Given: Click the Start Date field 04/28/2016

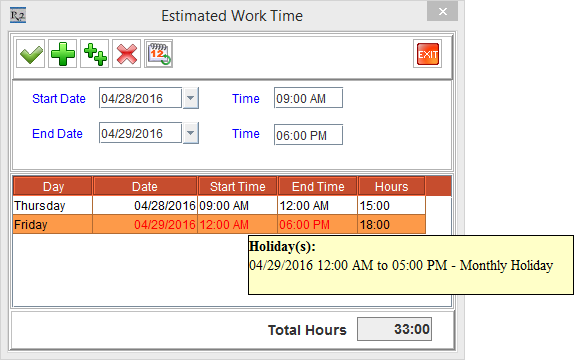Looking at the screenshot, I should point(140,98).
